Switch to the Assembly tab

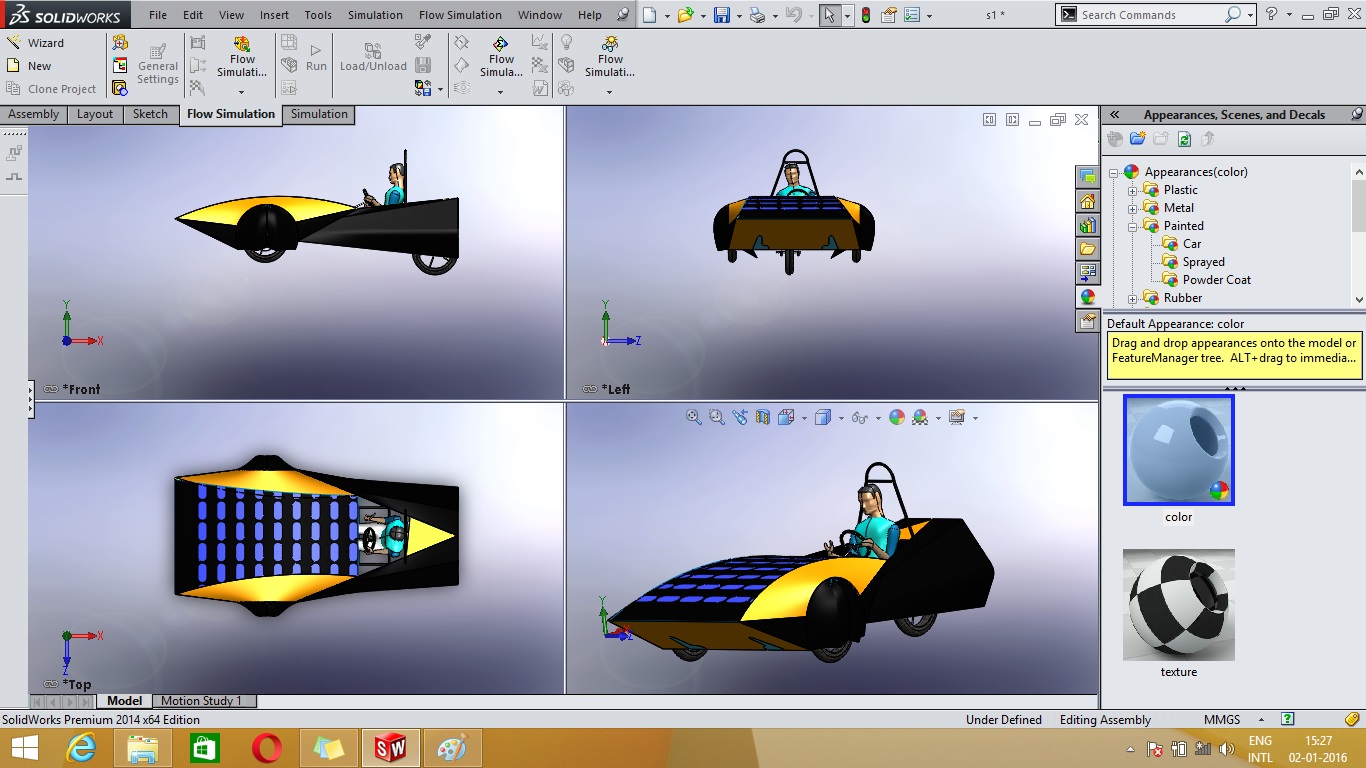(34, 114)
